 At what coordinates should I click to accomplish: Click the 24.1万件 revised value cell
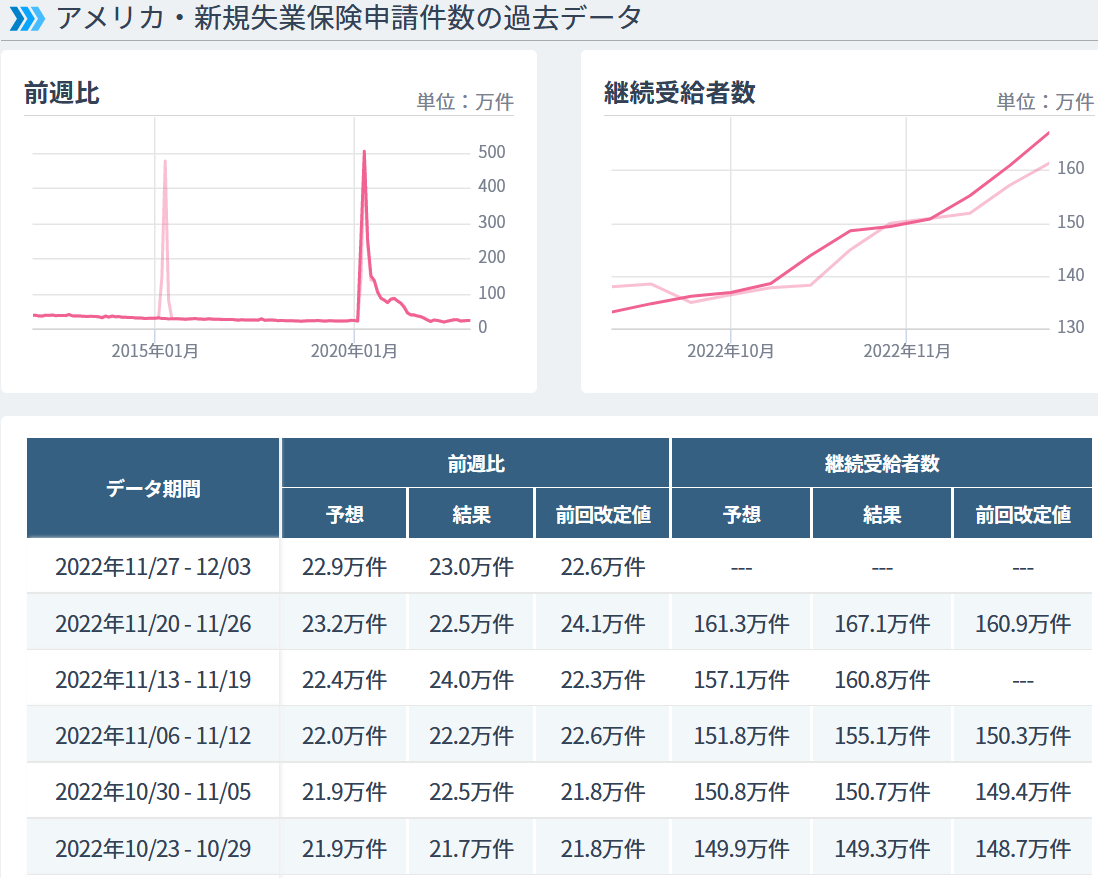tap(602, 623)
